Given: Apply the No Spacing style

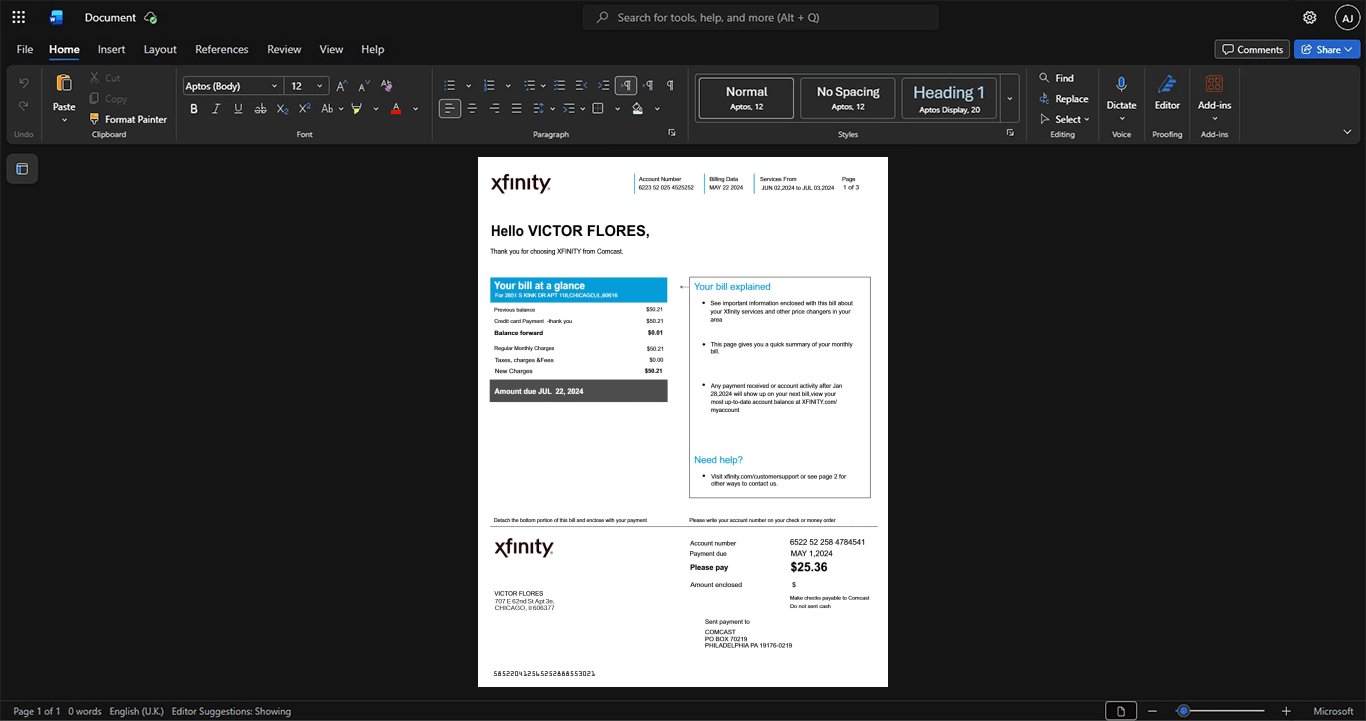Looking at the screenshot, I should [x=848, y=98].
